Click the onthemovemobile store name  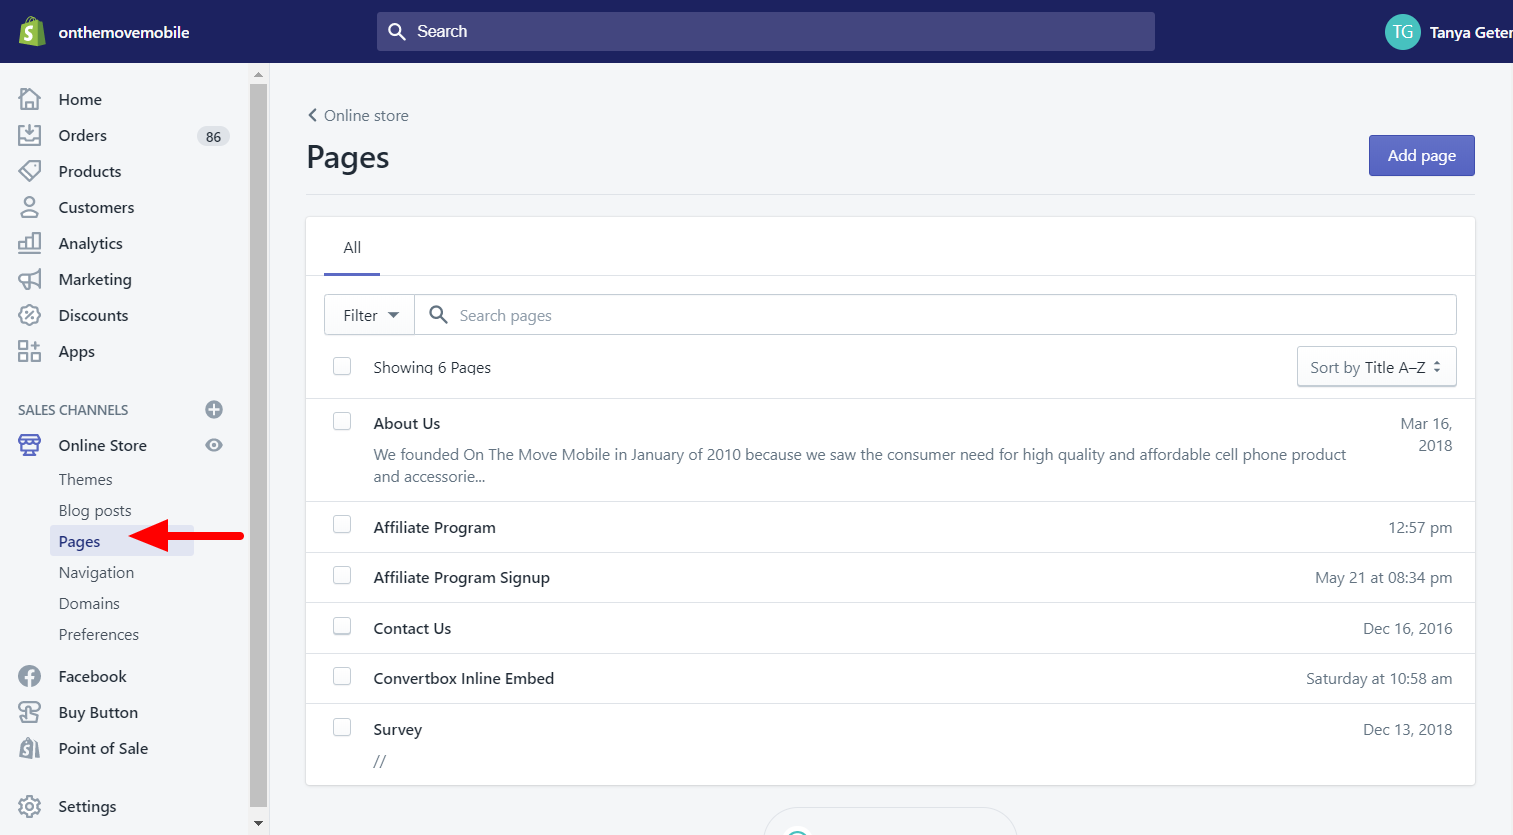click(x=124, y=32)
